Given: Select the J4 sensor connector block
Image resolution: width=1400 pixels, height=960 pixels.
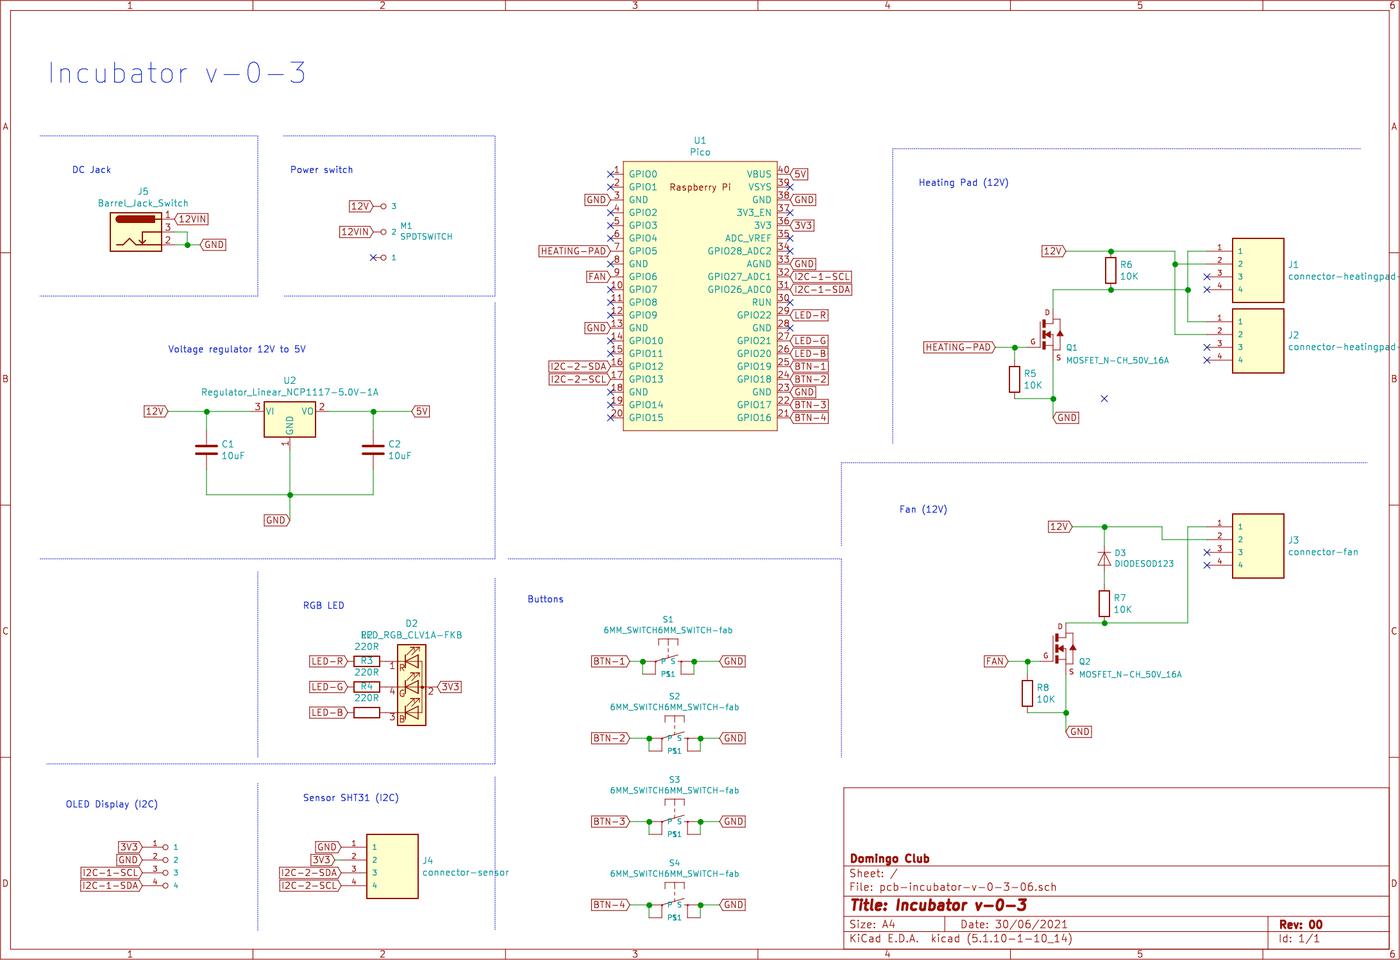Looking at the screenshot, I should (392, 866).
